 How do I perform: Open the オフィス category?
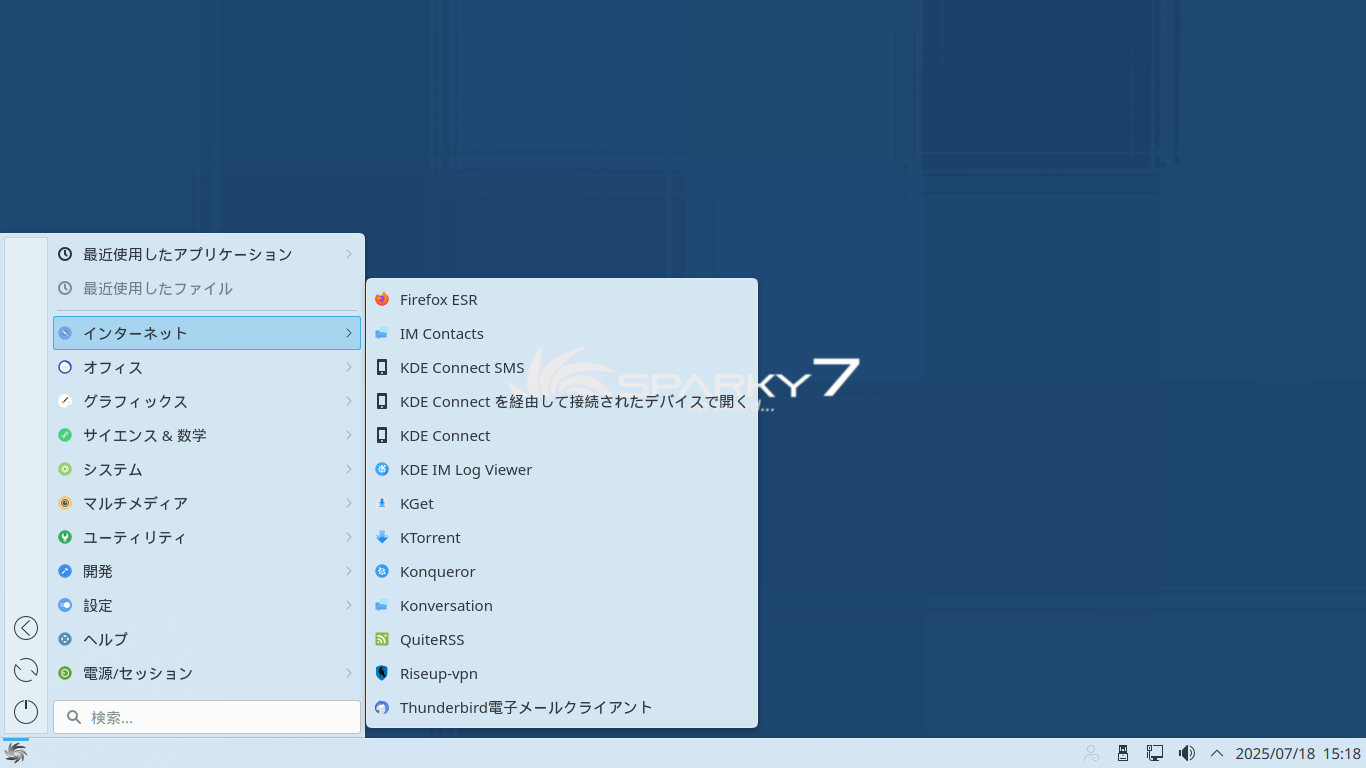pyautogui.click(x=207, y=368)
